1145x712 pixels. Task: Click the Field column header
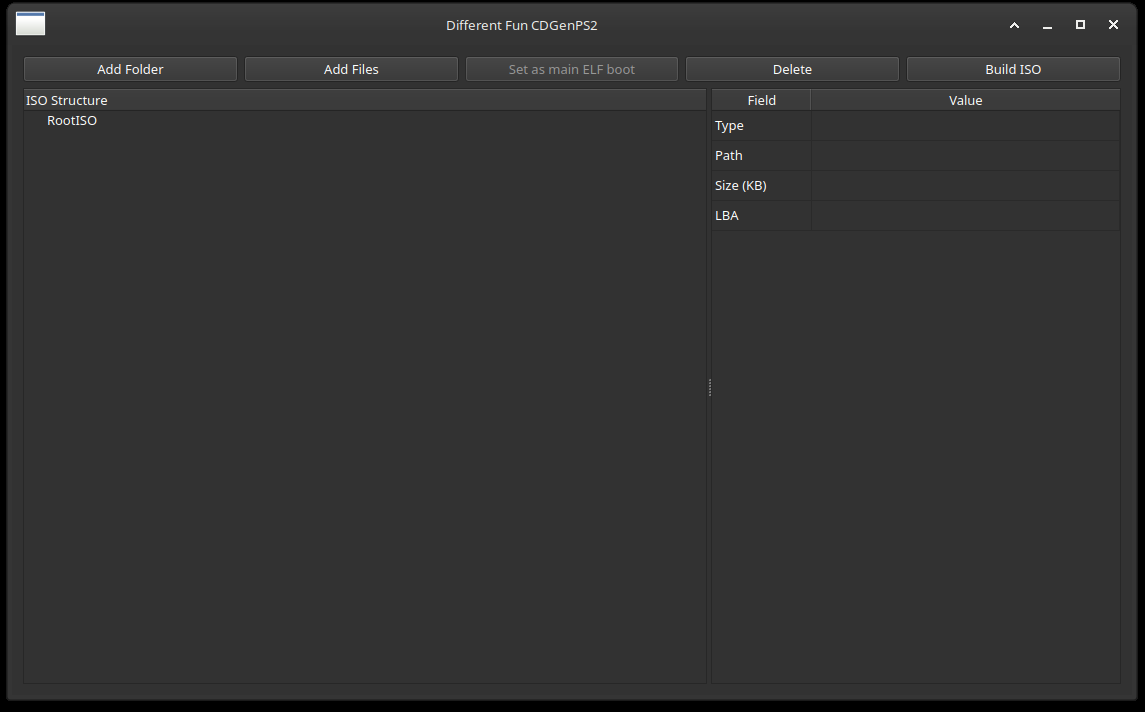click(762, 100)
